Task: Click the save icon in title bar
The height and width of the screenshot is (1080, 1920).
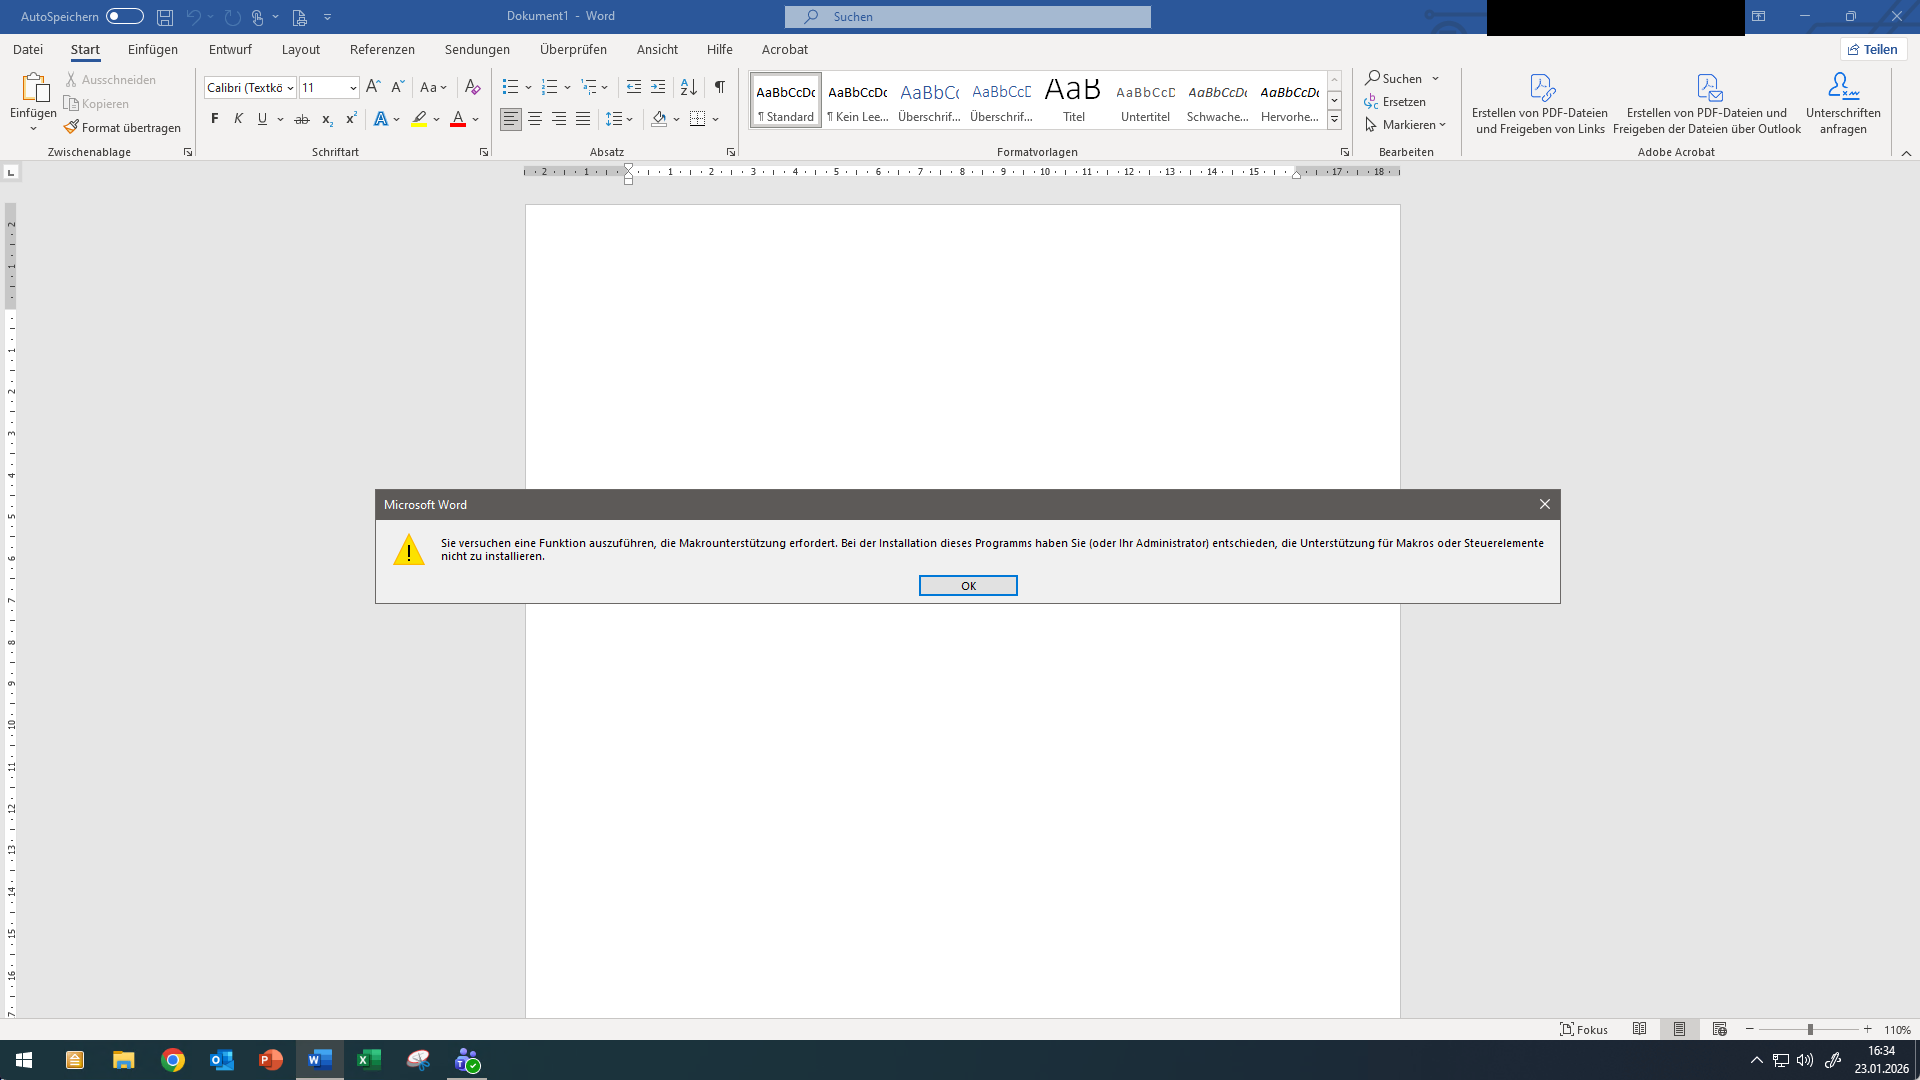Action: tap(165, 17)
